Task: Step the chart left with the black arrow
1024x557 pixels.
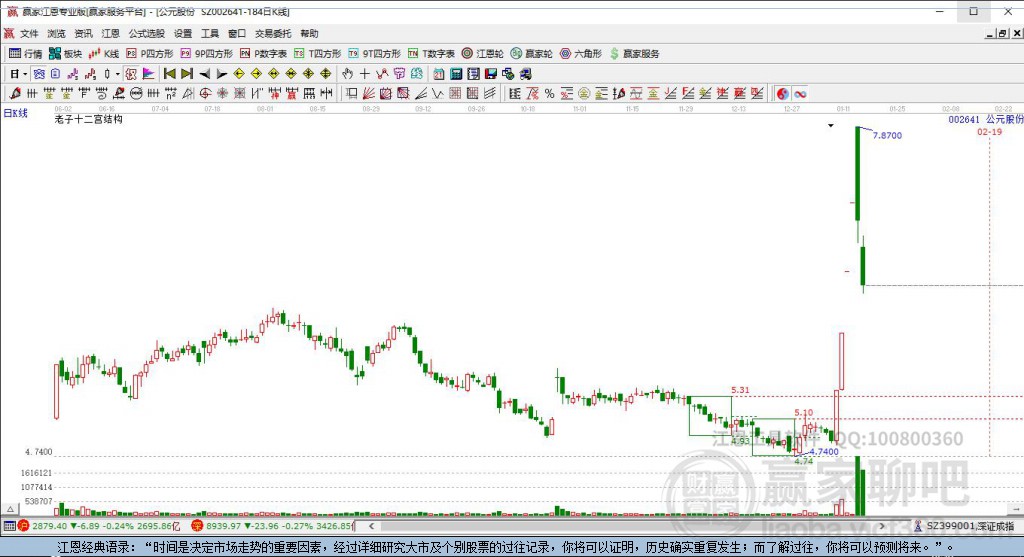Action: coord(204,74)
